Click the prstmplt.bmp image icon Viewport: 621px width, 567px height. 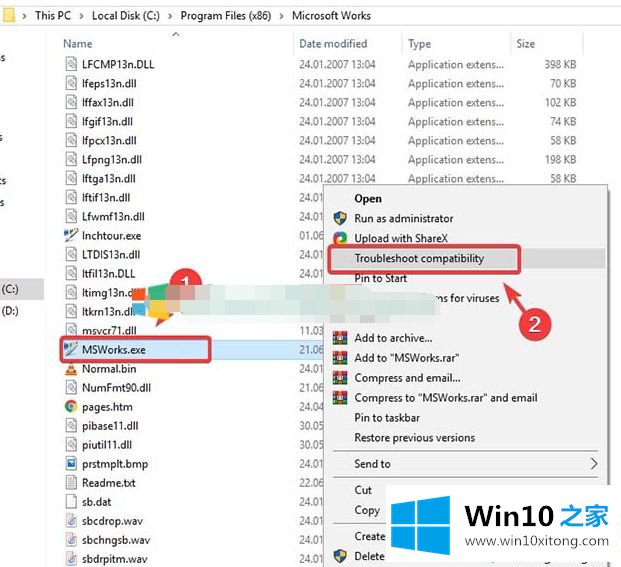[71, 463]
